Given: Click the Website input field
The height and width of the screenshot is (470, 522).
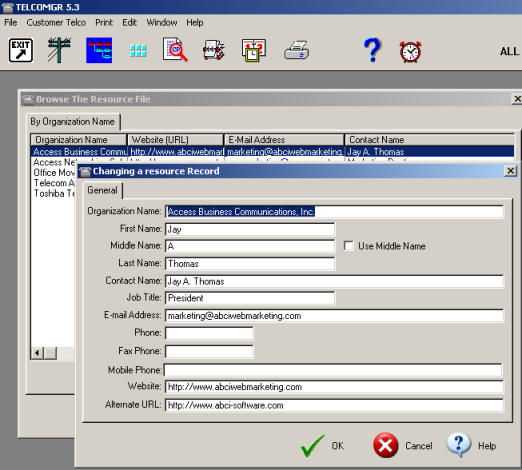Looking at the screenshot, I should pyautogui.click(x=334, y=387).
